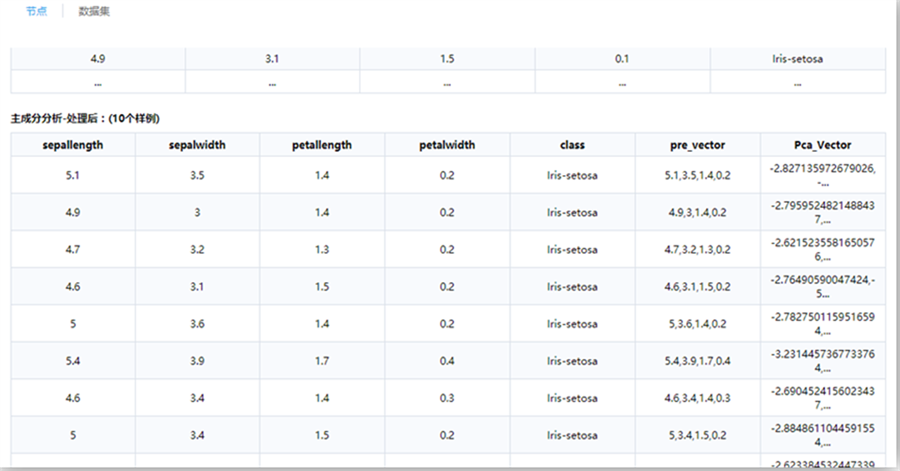Click Pca_Vector cell starting with -2.7649
This screenshot has height=471, width=900.
pos(822,287)
